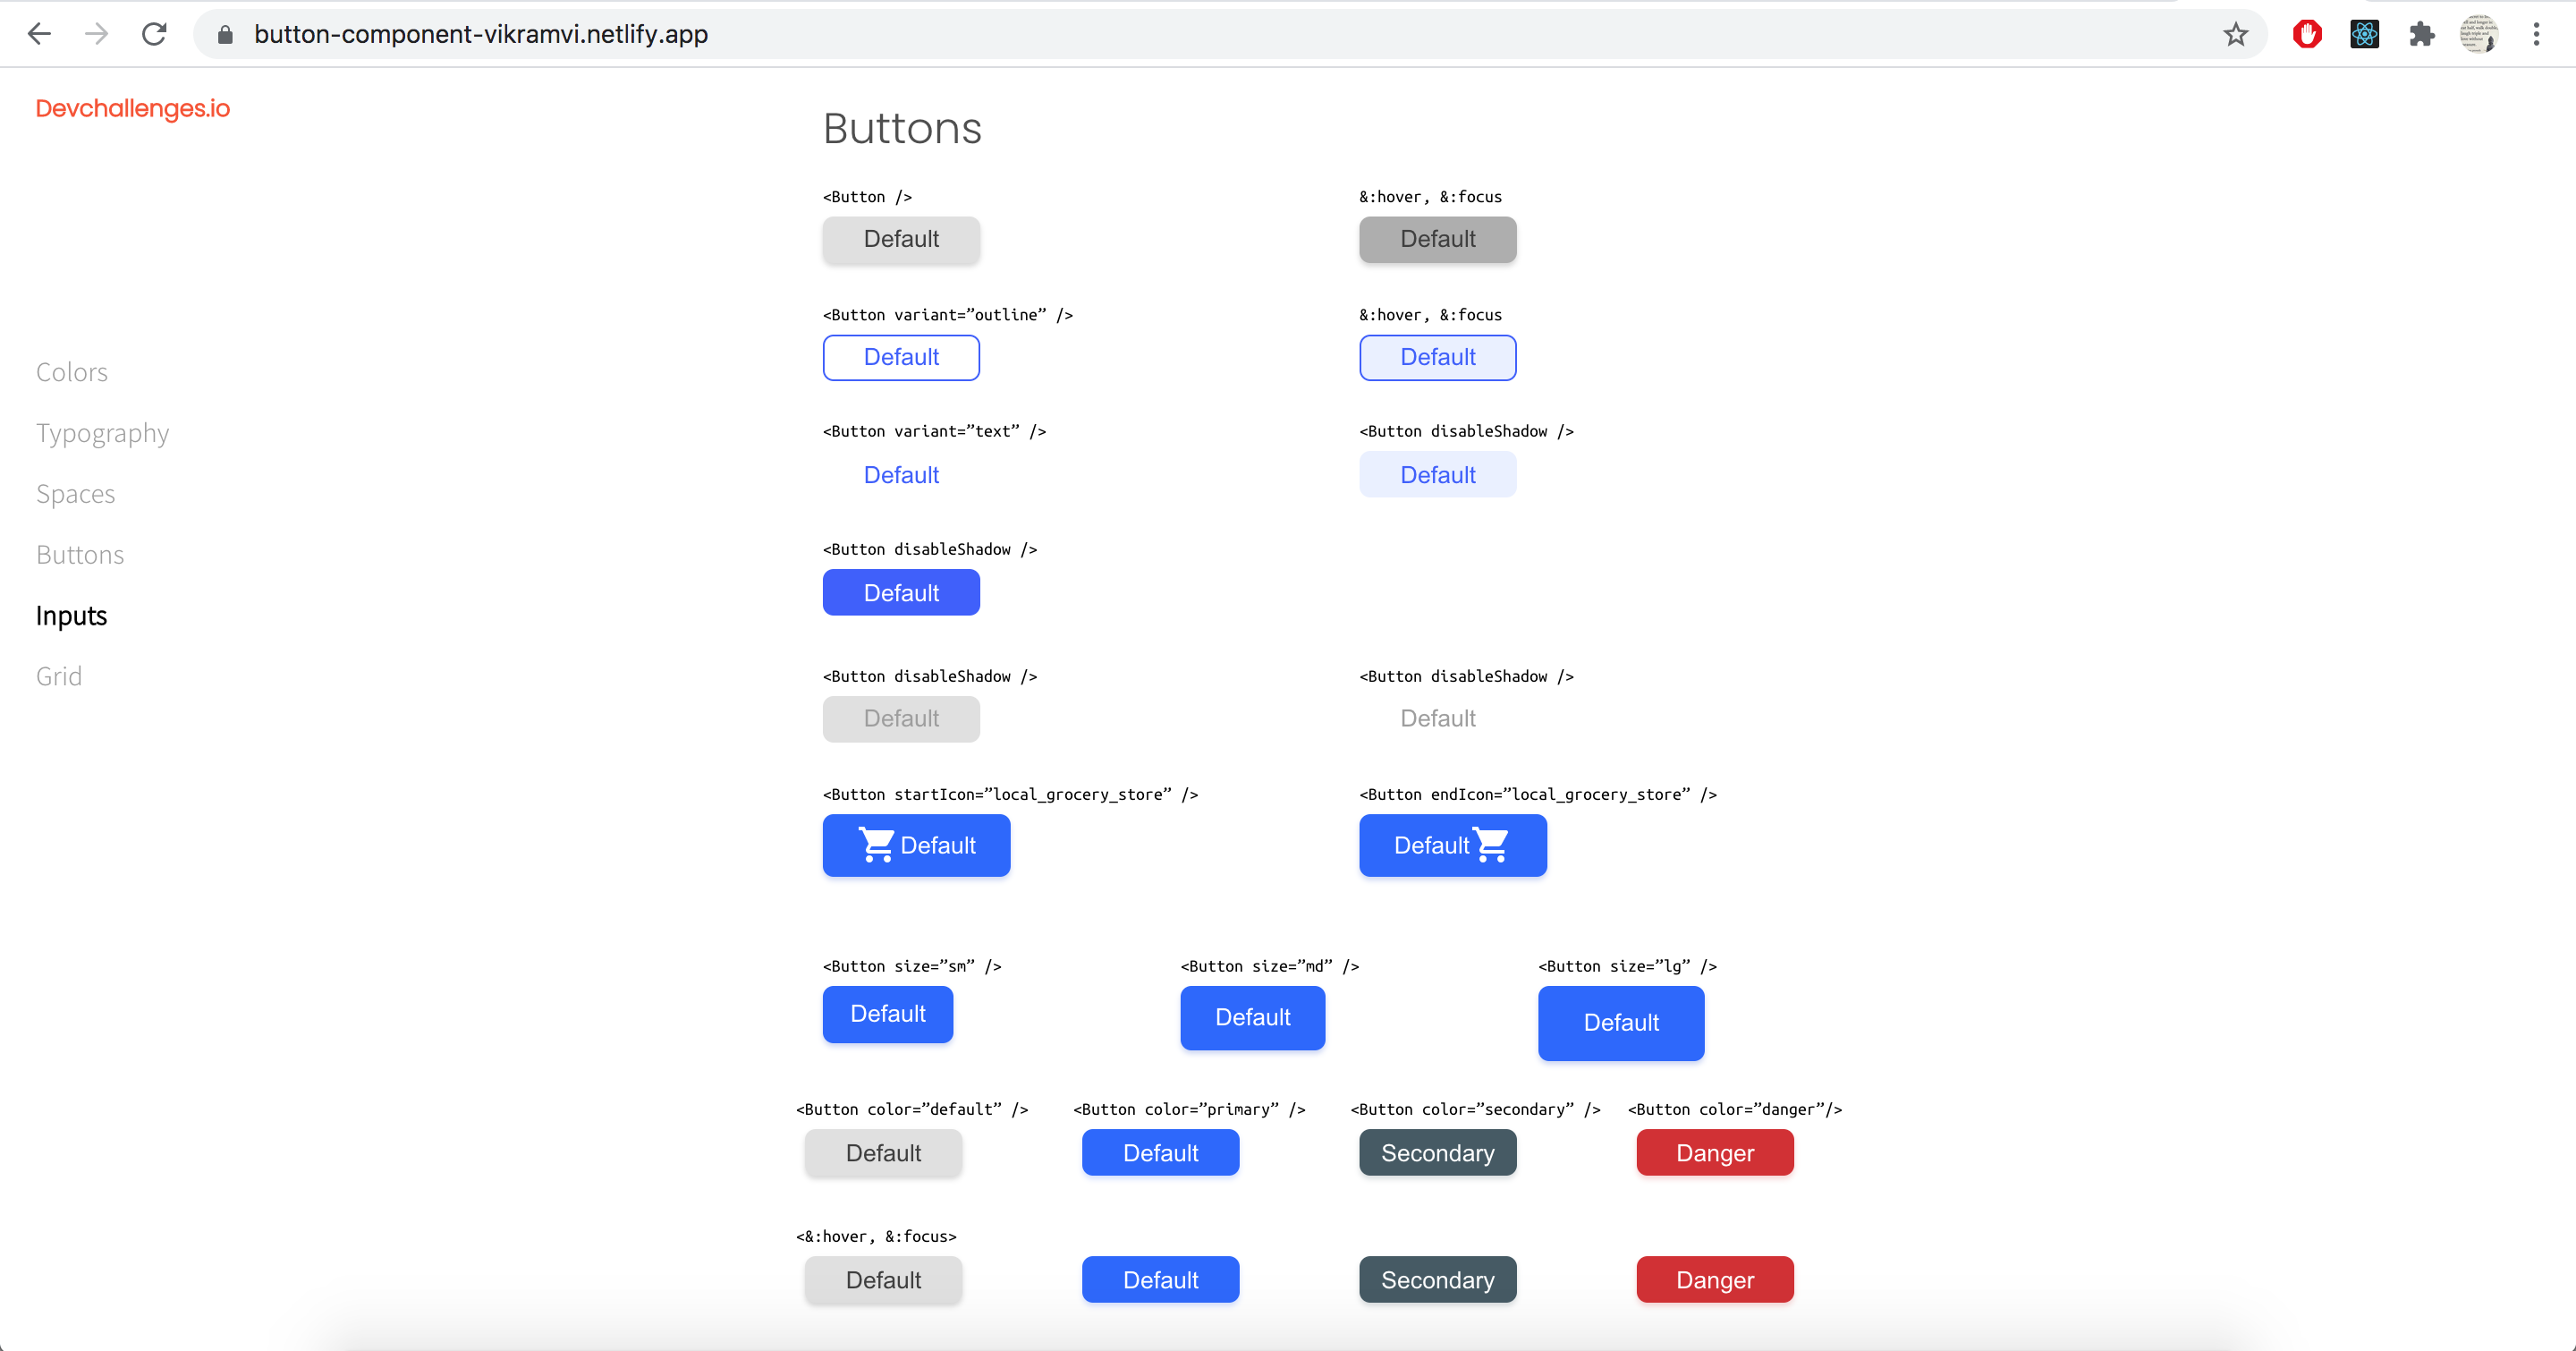Go to Typography in the sidebar
The image size is (2576, 1351).
[102, 433]
